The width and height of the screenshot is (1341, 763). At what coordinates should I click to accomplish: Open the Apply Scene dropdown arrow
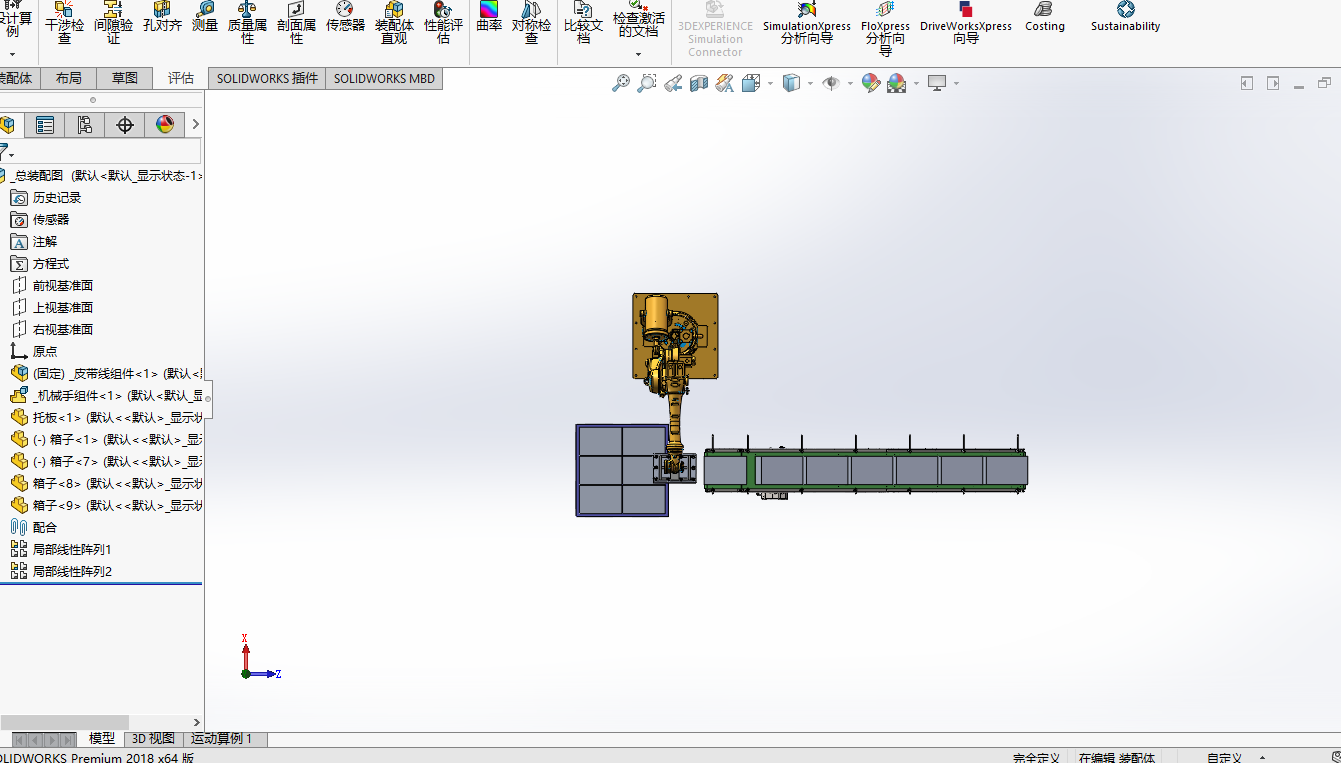point(916,84)
